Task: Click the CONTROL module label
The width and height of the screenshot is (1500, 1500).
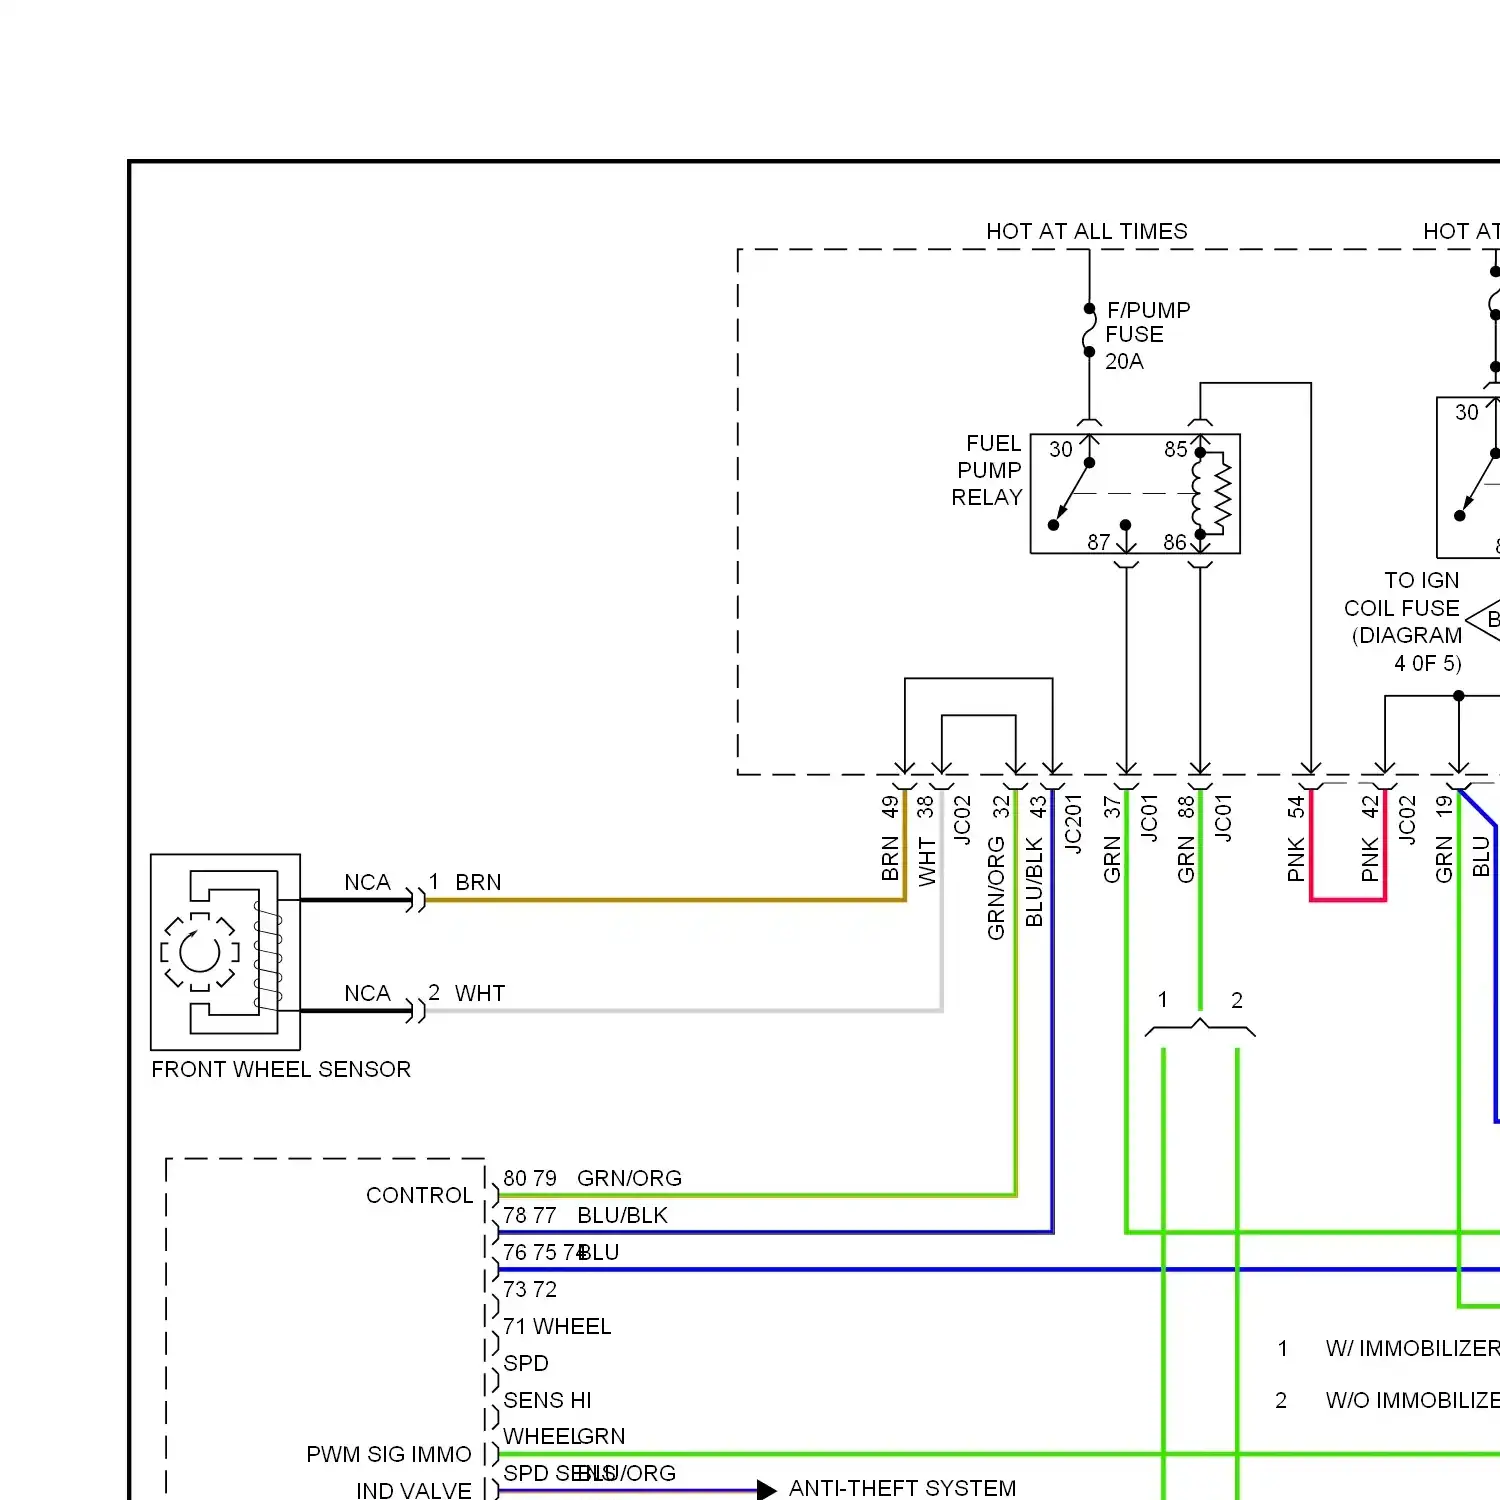Action: pos(419,1195)
